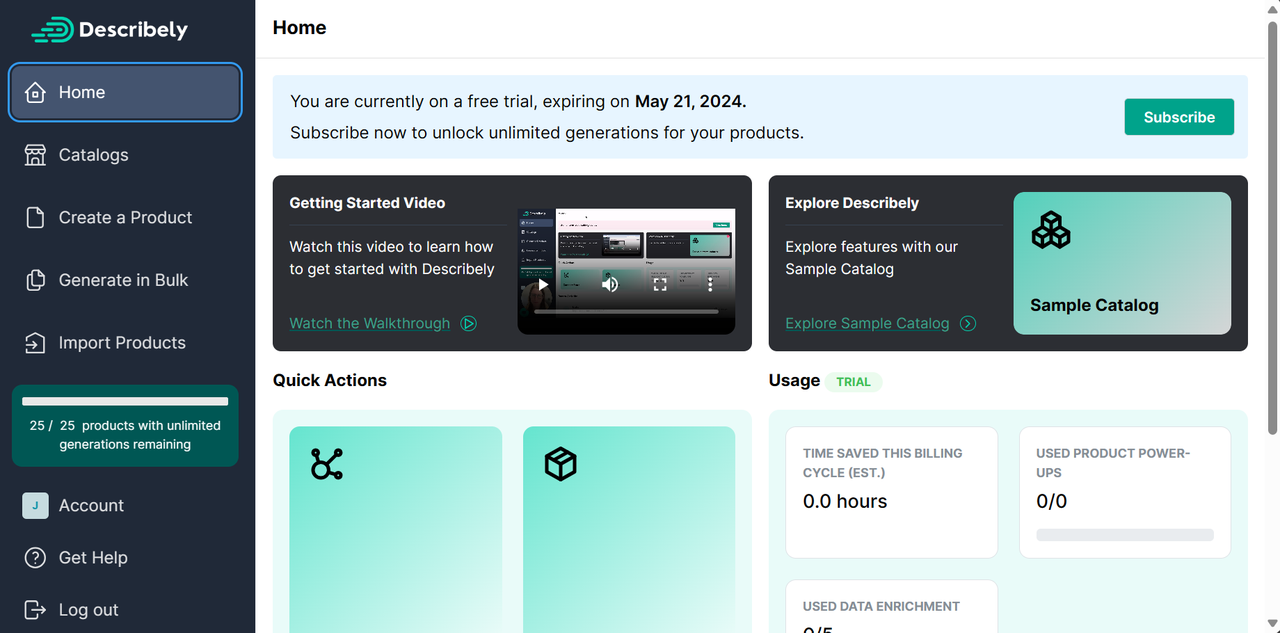This screenshot has height=633, width=1280.
Task: Click the Account avatar with letter J
Action: click(35, 506)
